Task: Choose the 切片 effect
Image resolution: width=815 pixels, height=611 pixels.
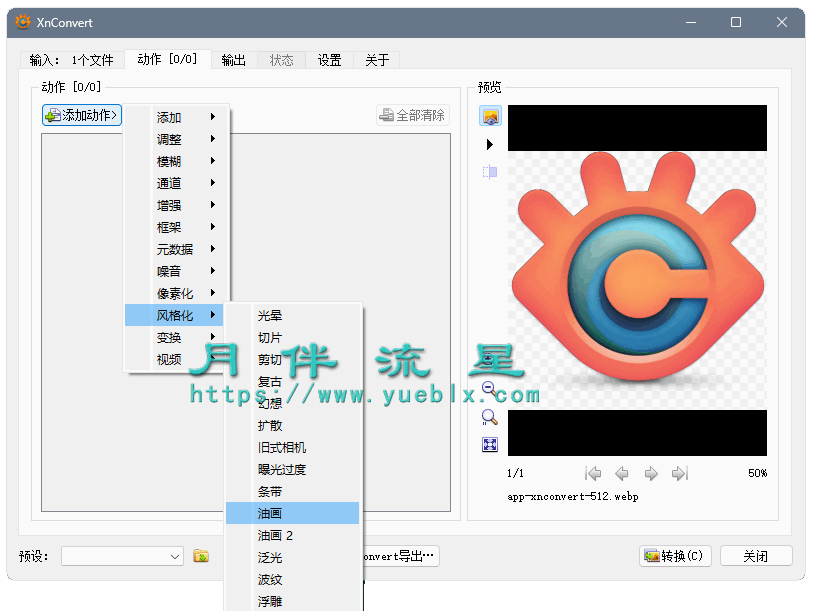Action: (x=293, y=338)
